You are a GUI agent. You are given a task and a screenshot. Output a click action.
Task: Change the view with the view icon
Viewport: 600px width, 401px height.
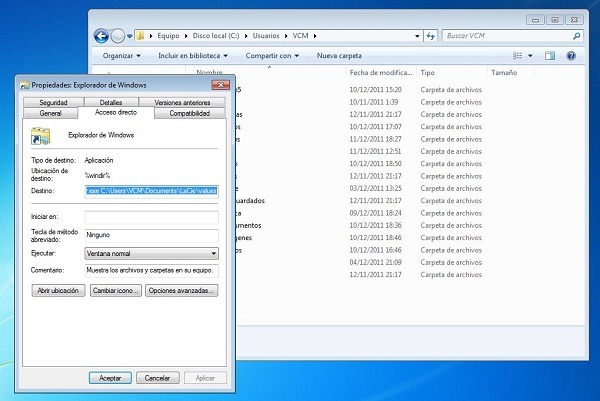(x=517, y=56)
